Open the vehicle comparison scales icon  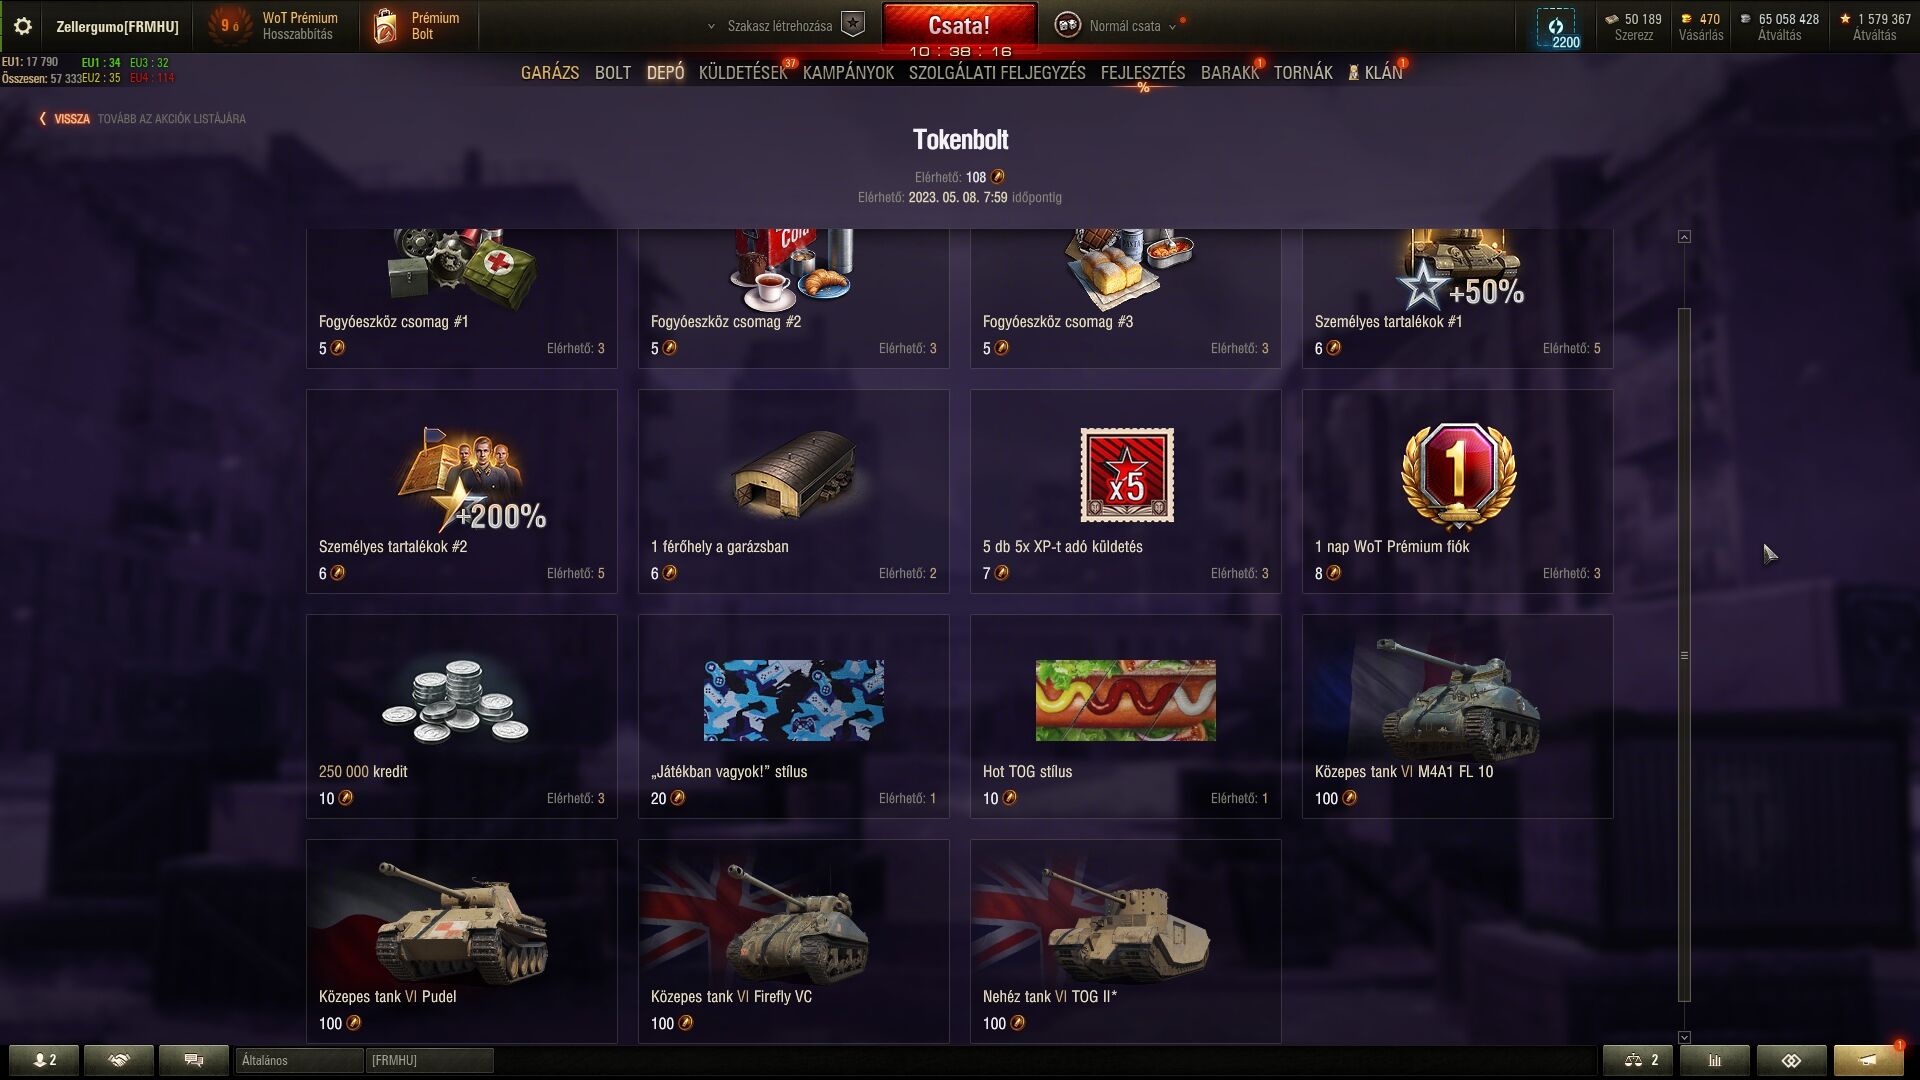(x=1640, y=1060)
